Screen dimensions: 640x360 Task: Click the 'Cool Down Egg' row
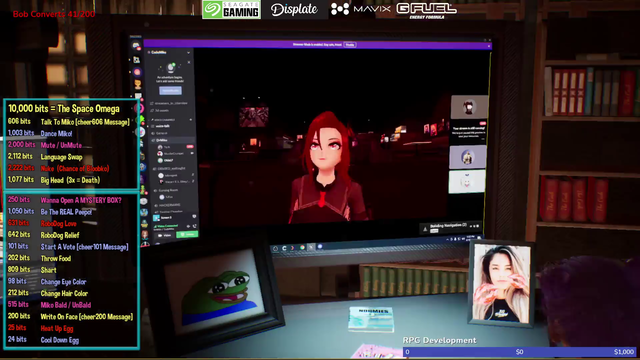coord(43,340)
